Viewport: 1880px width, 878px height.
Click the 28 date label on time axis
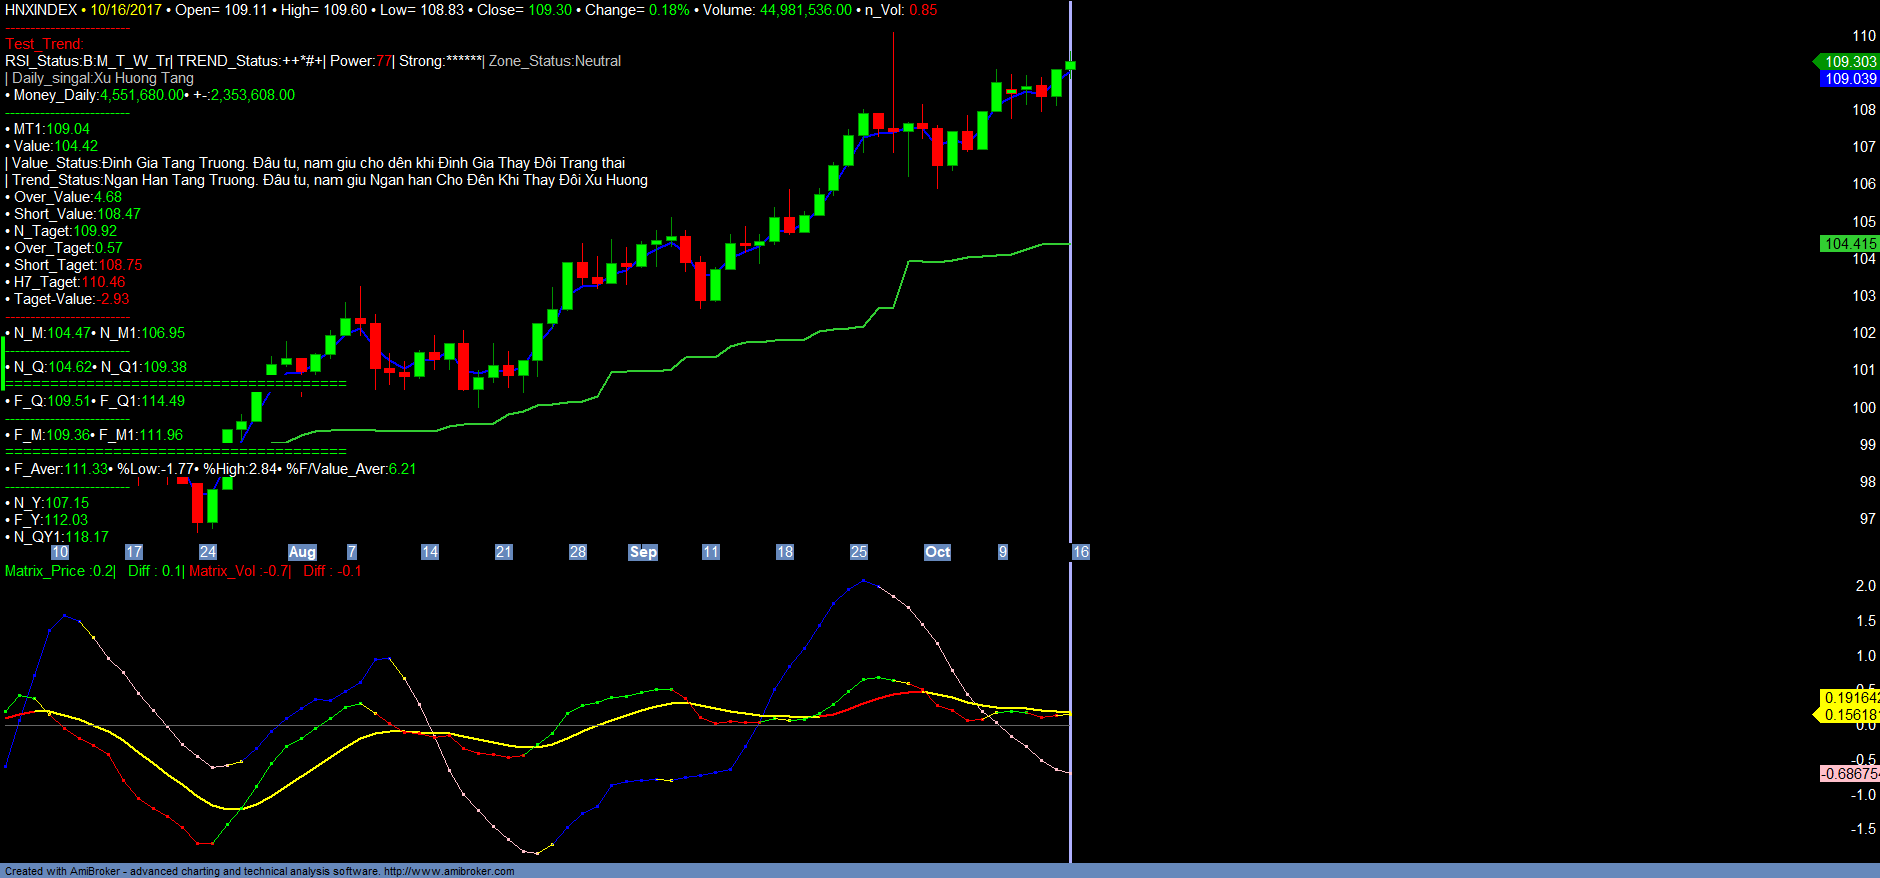[x=577, y=552]
